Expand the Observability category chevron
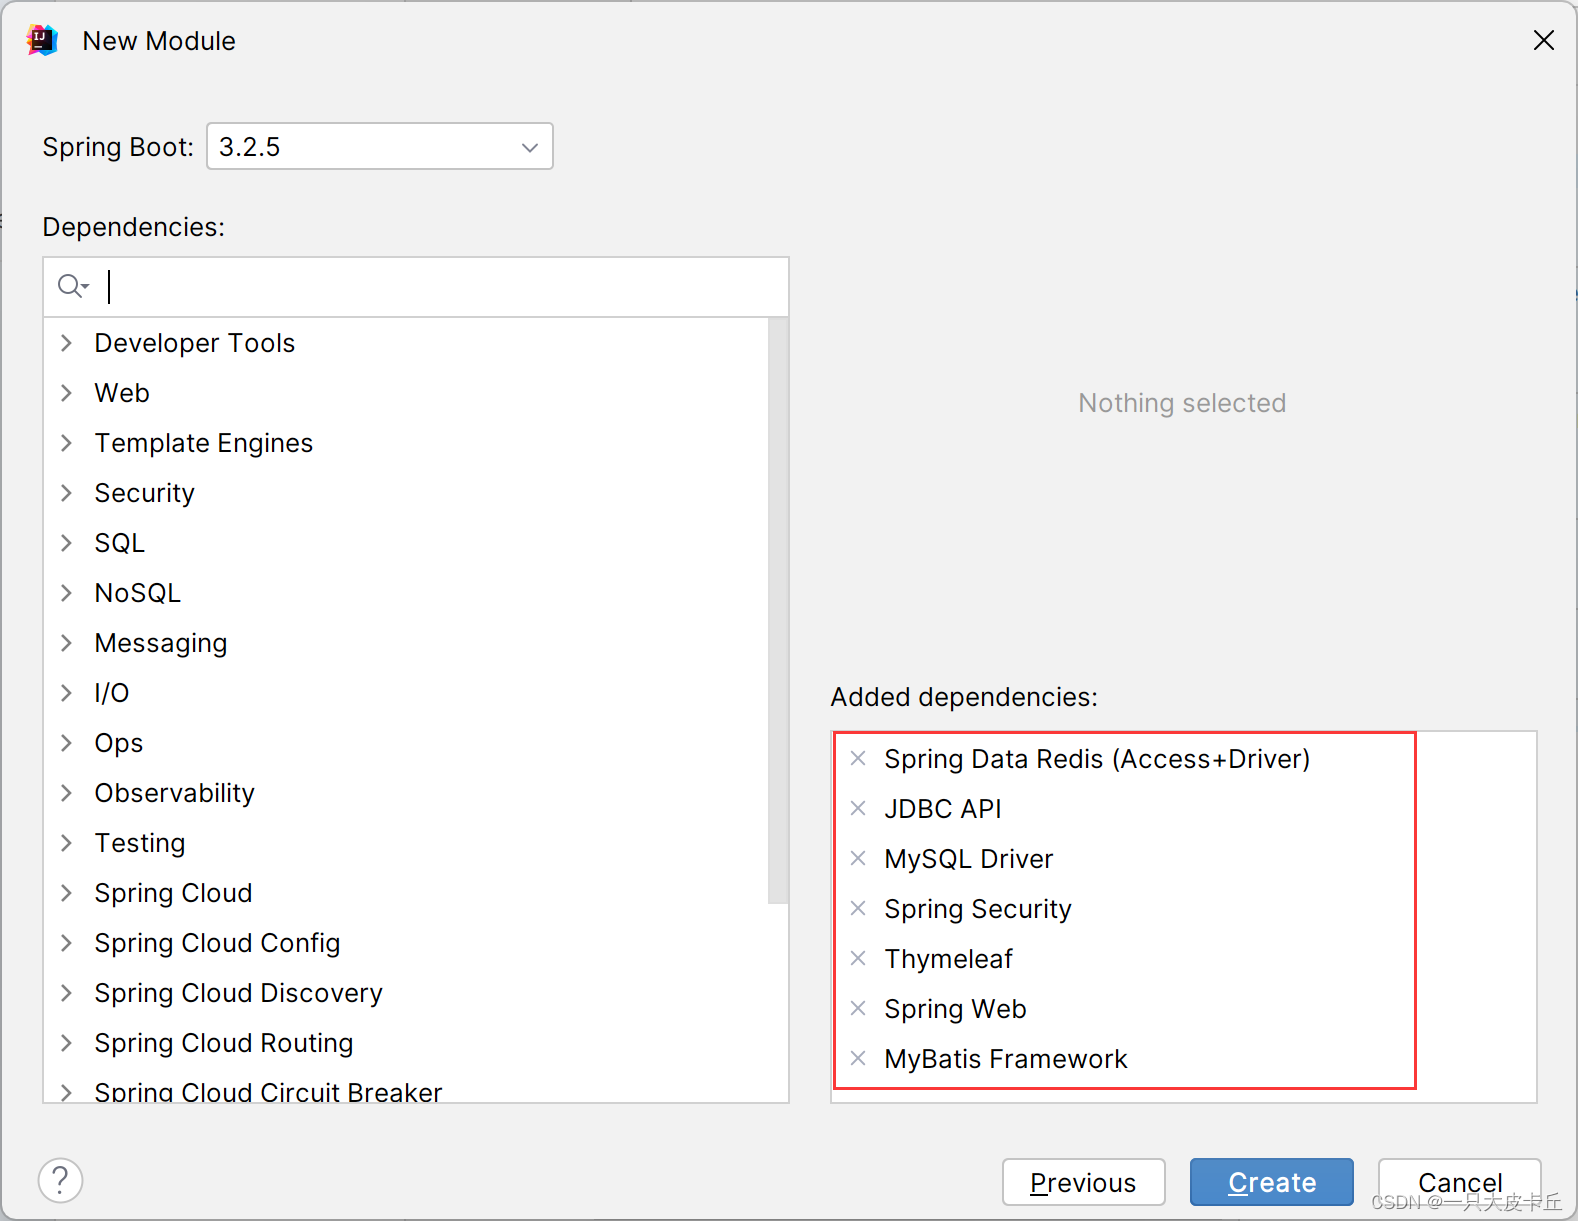Image resolution: width=1578 pixels, height=1221 pixels. pyautogui.click(x=66, y=793)
